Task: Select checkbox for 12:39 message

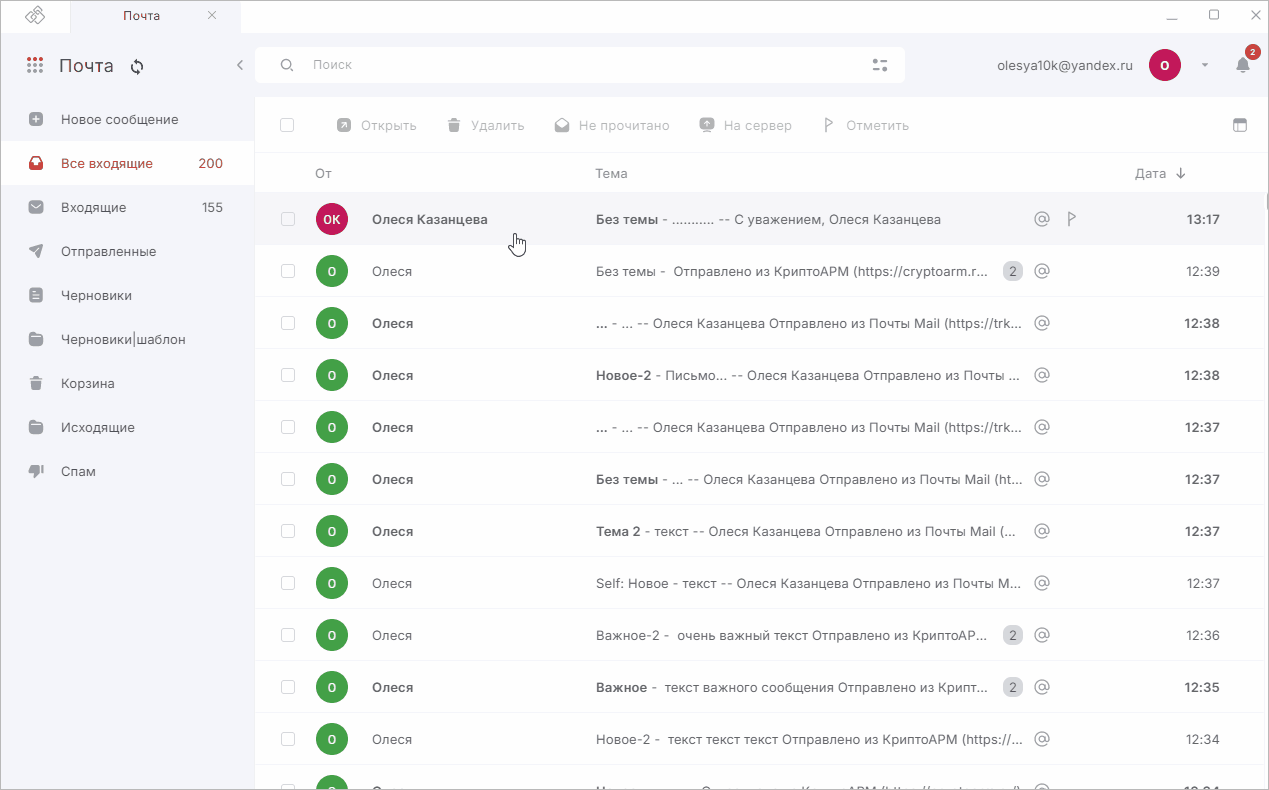Action: [x=288, y=271]
